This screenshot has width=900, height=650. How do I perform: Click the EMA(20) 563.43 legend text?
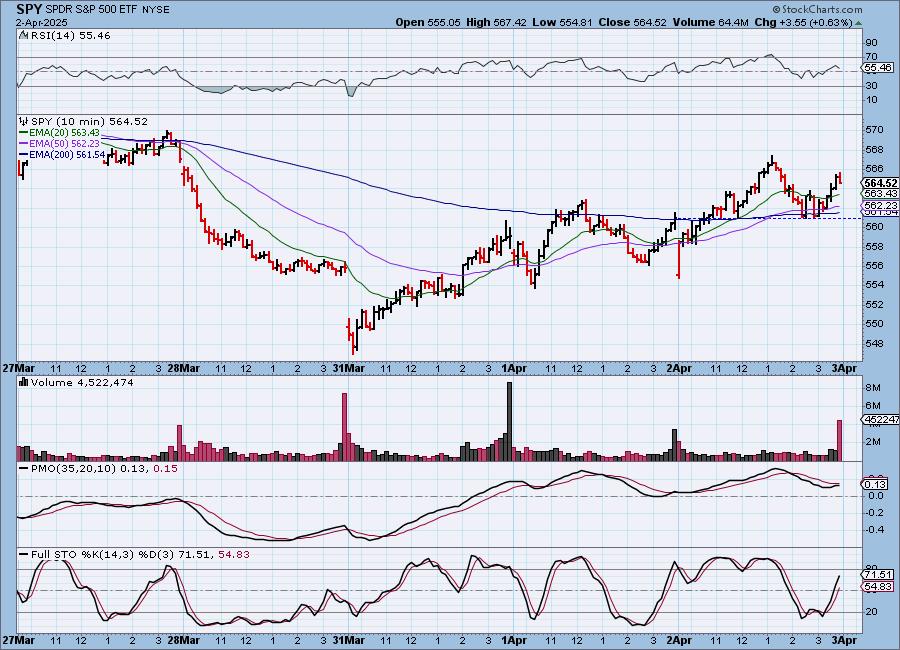(x=64, y=133)
